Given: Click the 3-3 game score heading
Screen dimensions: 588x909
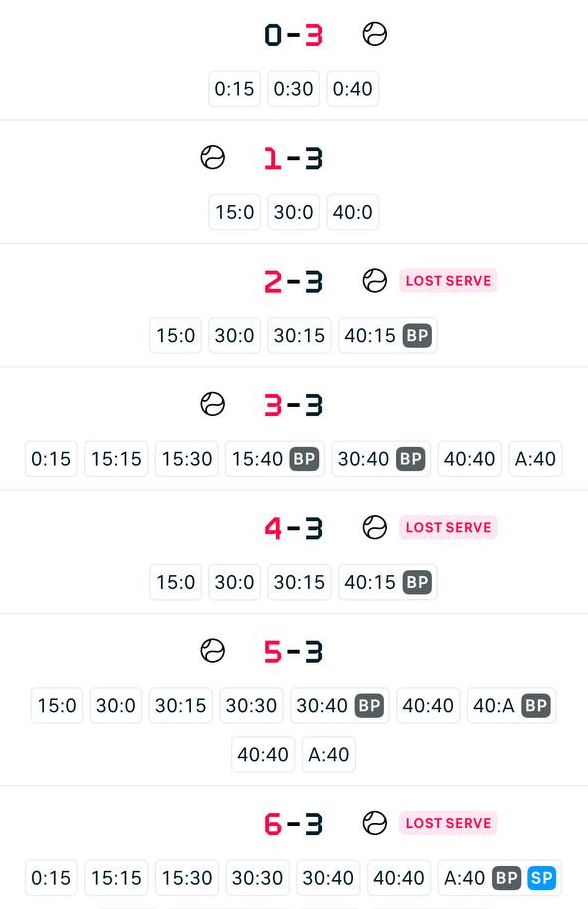Looking at the screenshot, I should click(x=293, y=405).
